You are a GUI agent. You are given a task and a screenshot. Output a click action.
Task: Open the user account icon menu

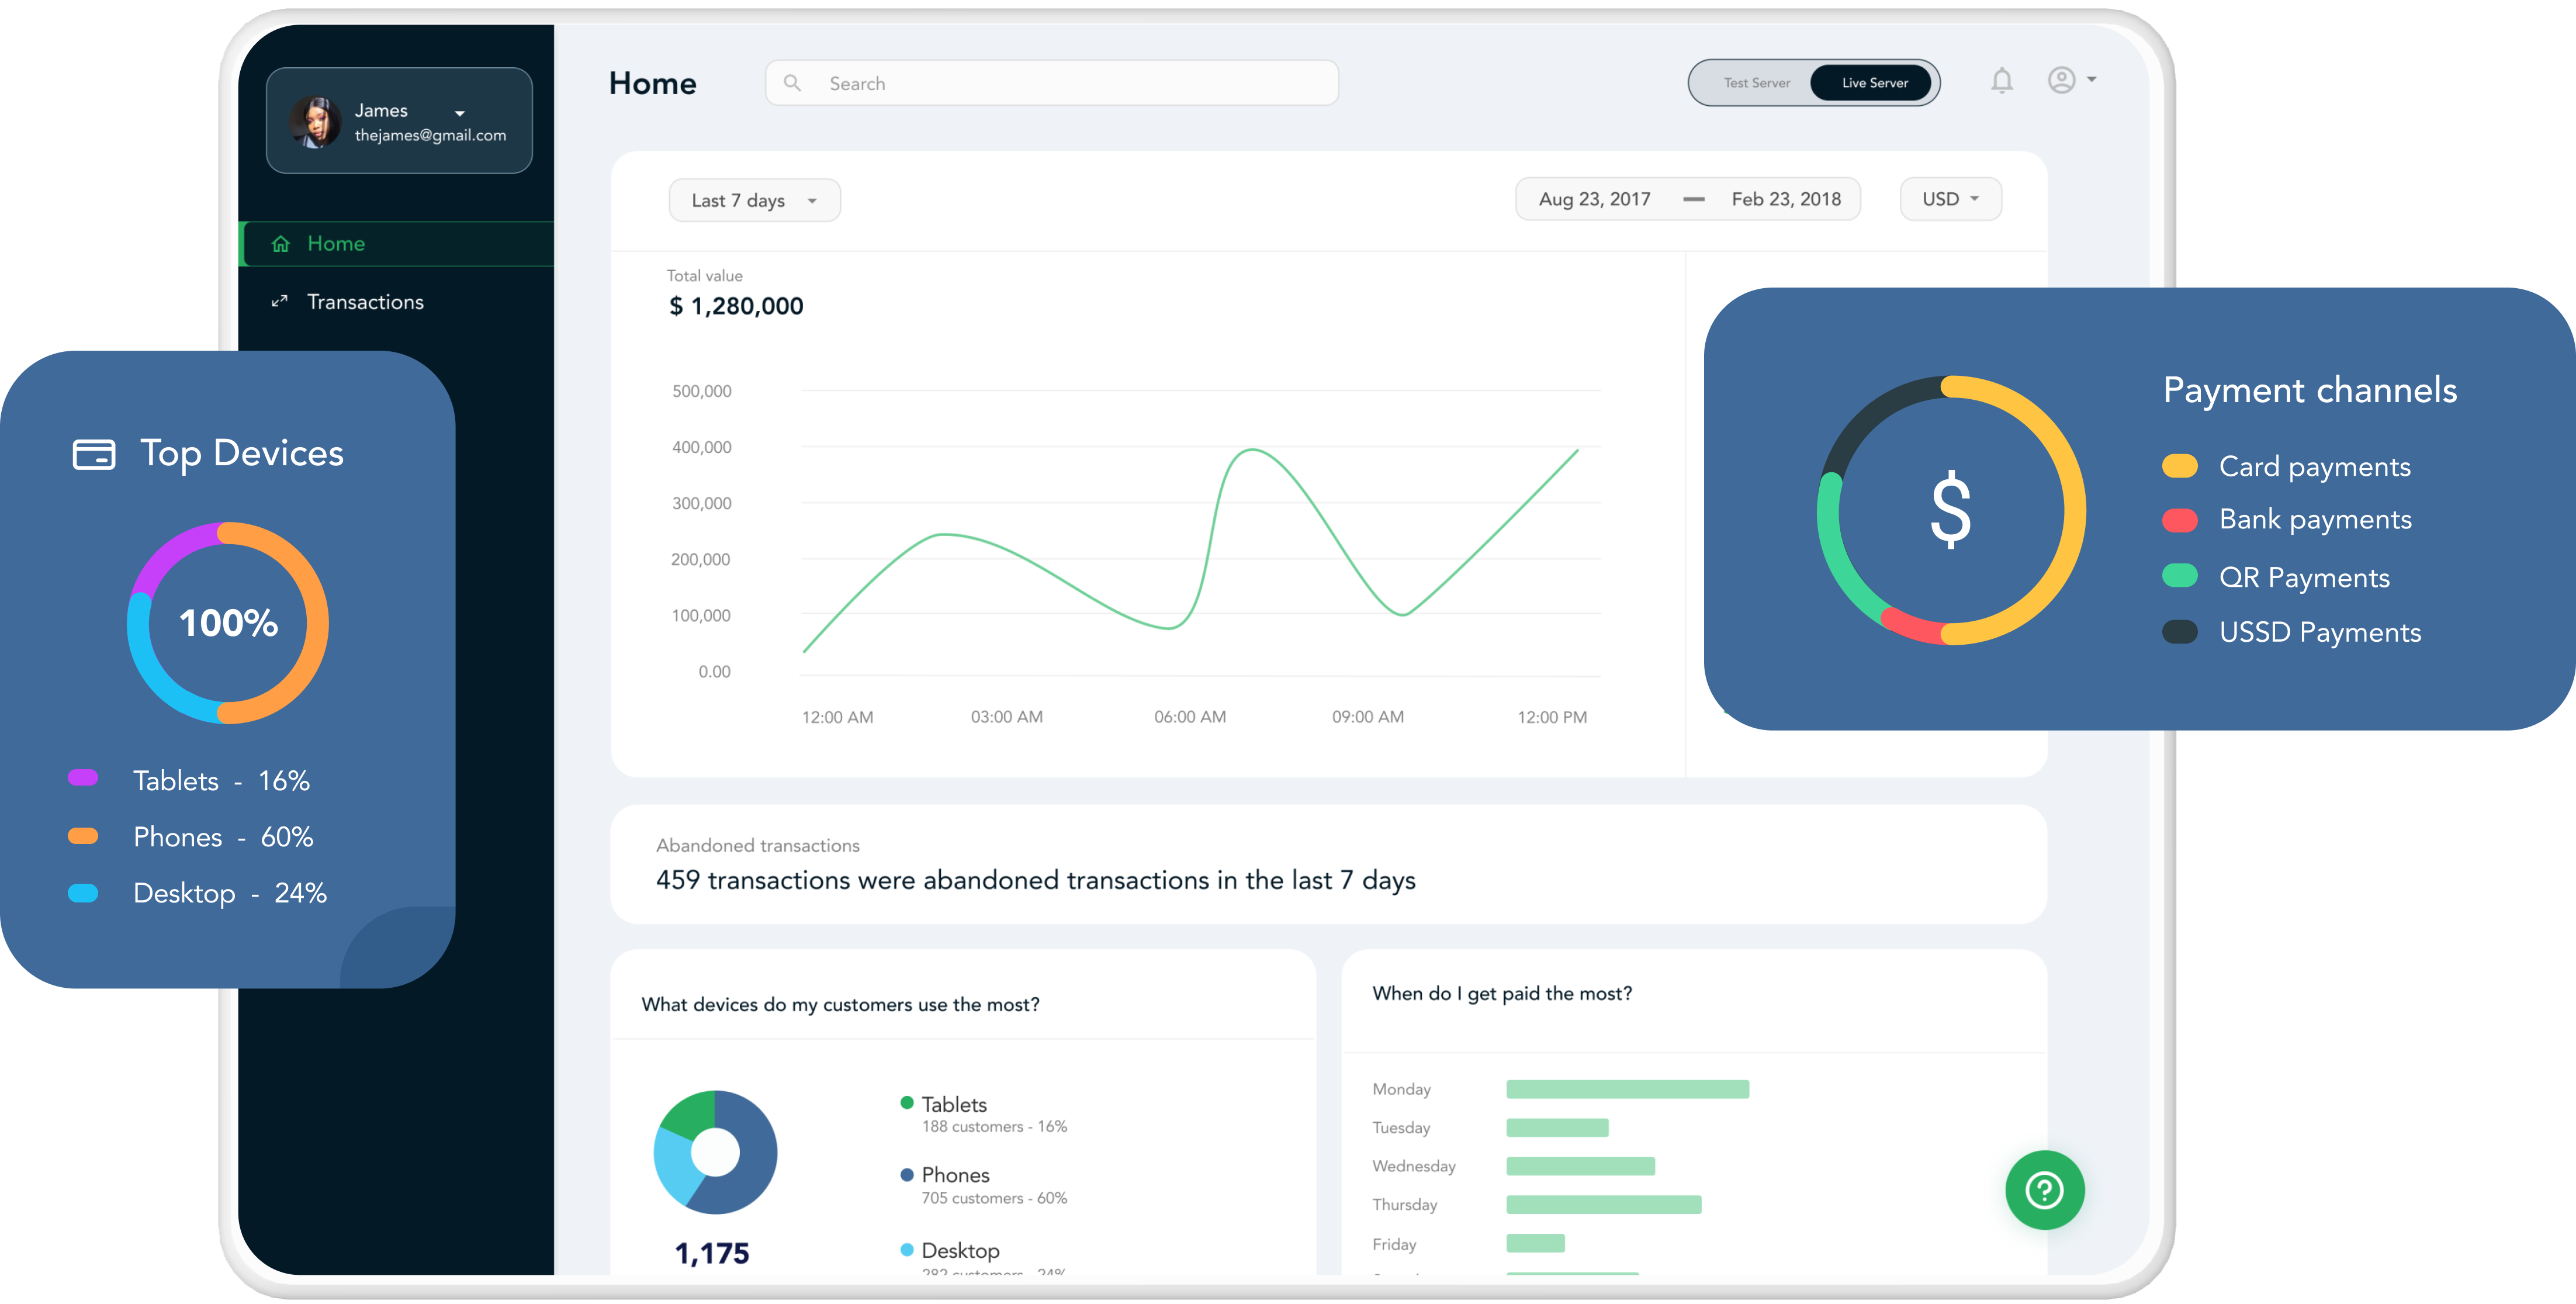[x=2062, y=81]
